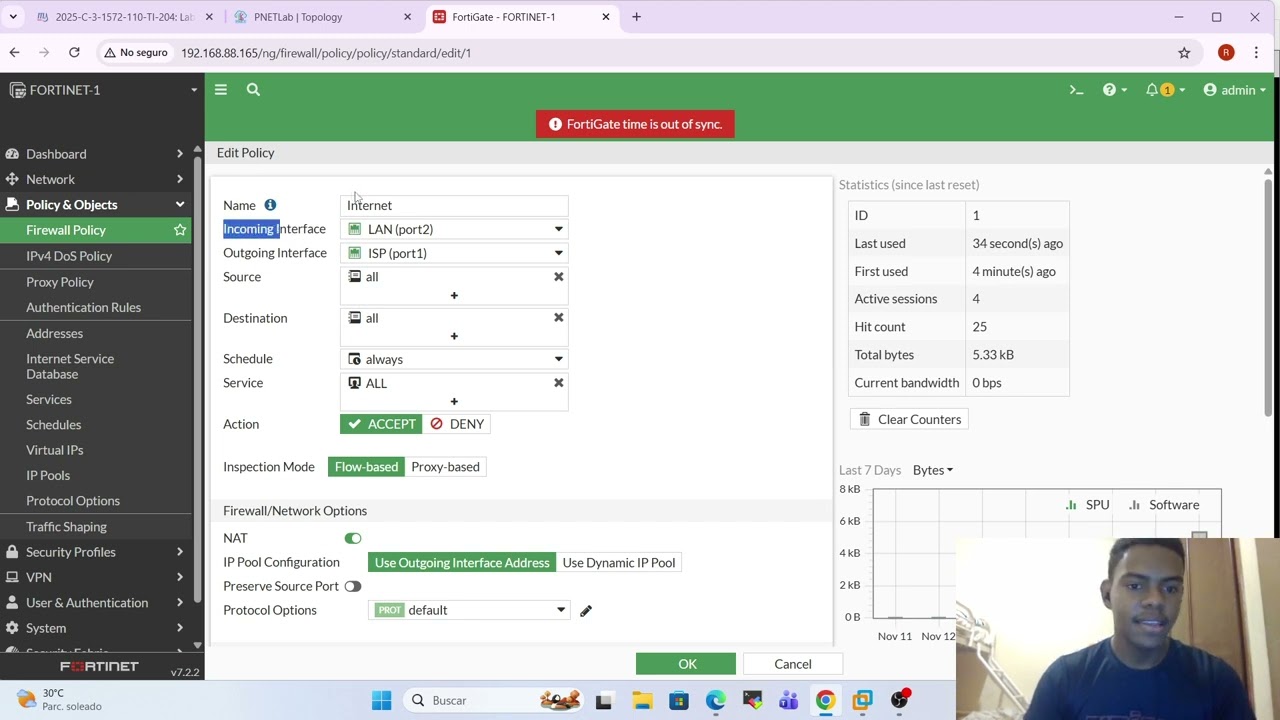
Task: Choose Use Dynamic IP Pool
Action: [x=619, y=563]
